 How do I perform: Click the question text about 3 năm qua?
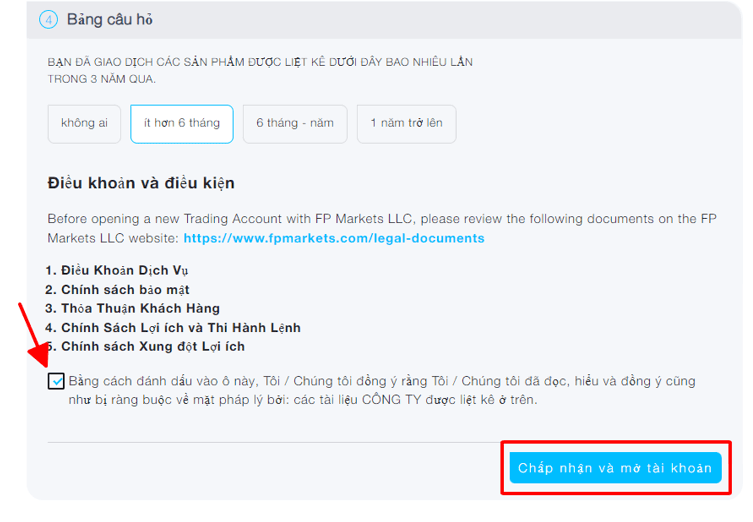click(260, 70)
